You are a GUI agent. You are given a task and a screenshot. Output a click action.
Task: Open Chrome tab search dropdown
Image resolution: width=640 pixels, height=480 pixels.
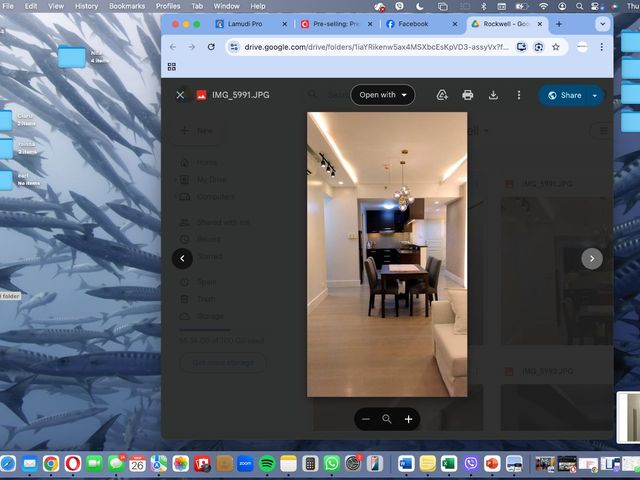pyautogui.click(x=602, y=24)
